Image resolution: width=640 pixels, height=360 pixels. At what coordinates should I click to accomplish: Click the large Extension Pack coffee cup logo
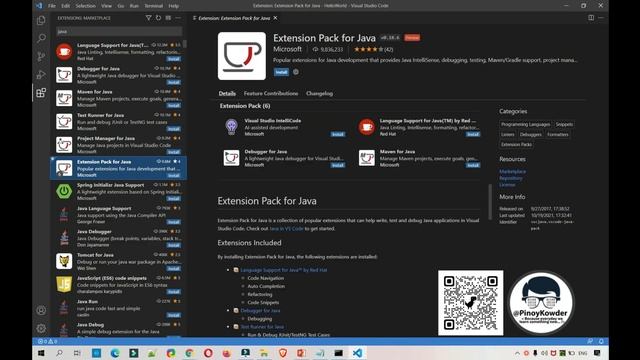click(242, 56)
